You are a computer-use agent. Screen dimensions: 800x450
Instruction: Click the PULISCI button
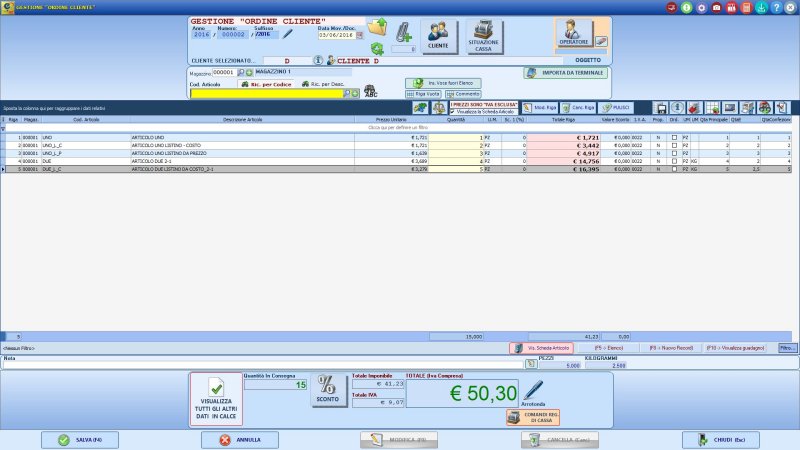point(616,108)
